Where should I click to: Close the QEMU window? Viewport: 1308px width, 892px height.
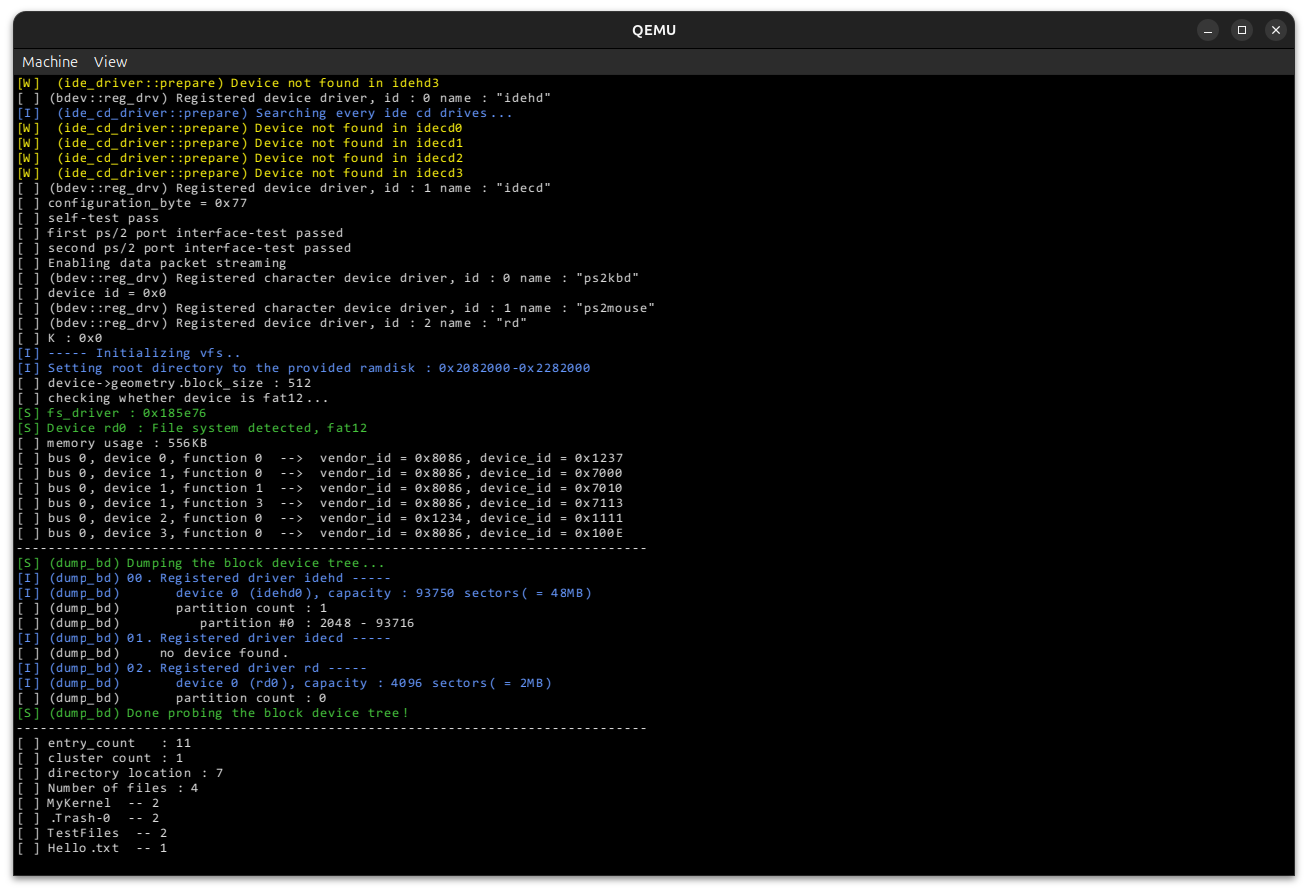point(1275,30)
